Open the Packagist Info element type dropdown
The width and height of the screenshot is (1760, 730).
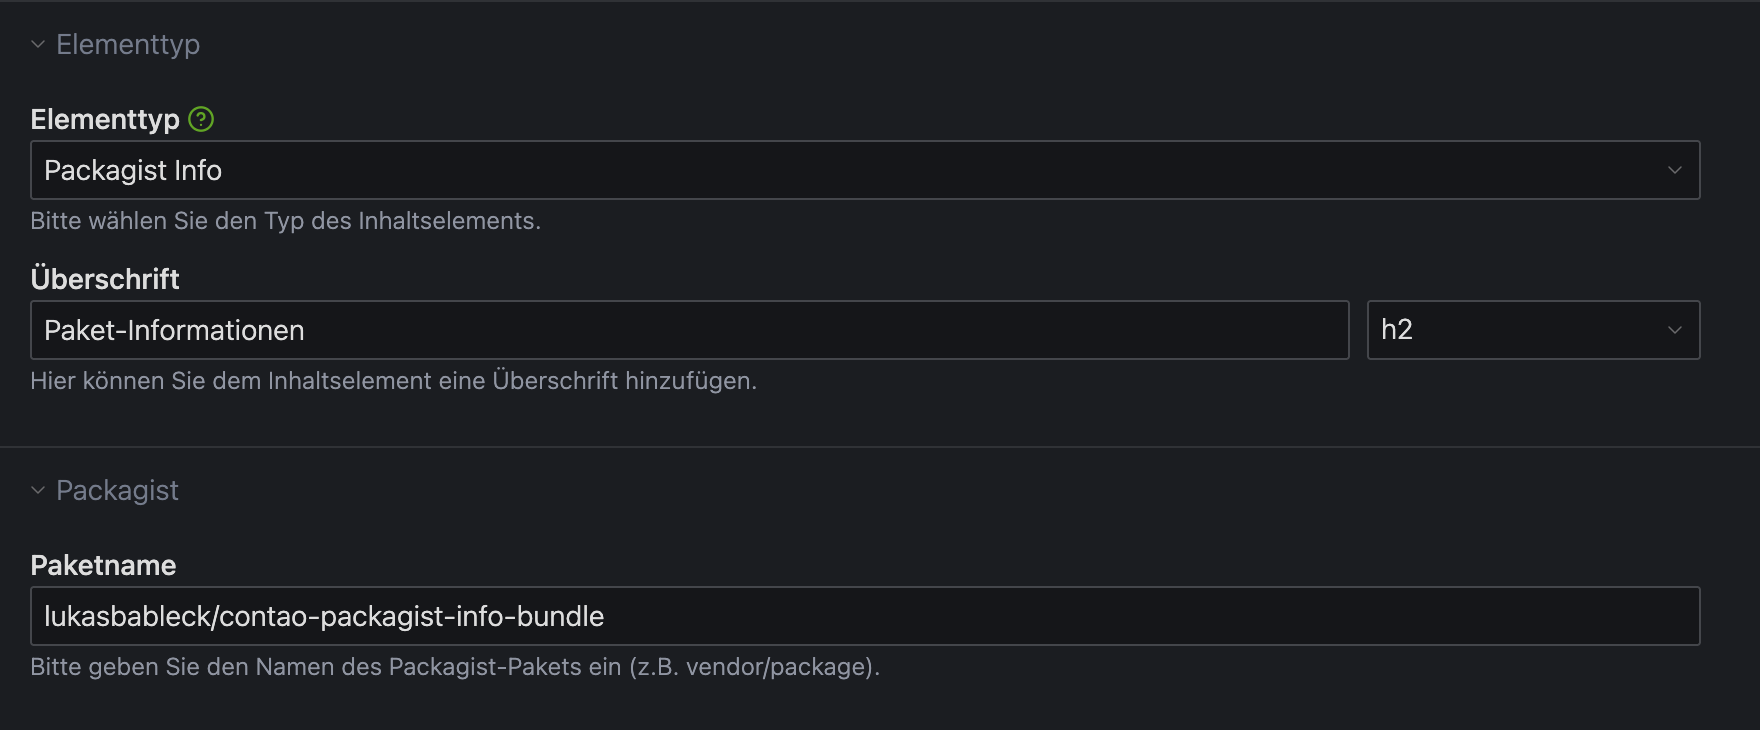(860, 170)
